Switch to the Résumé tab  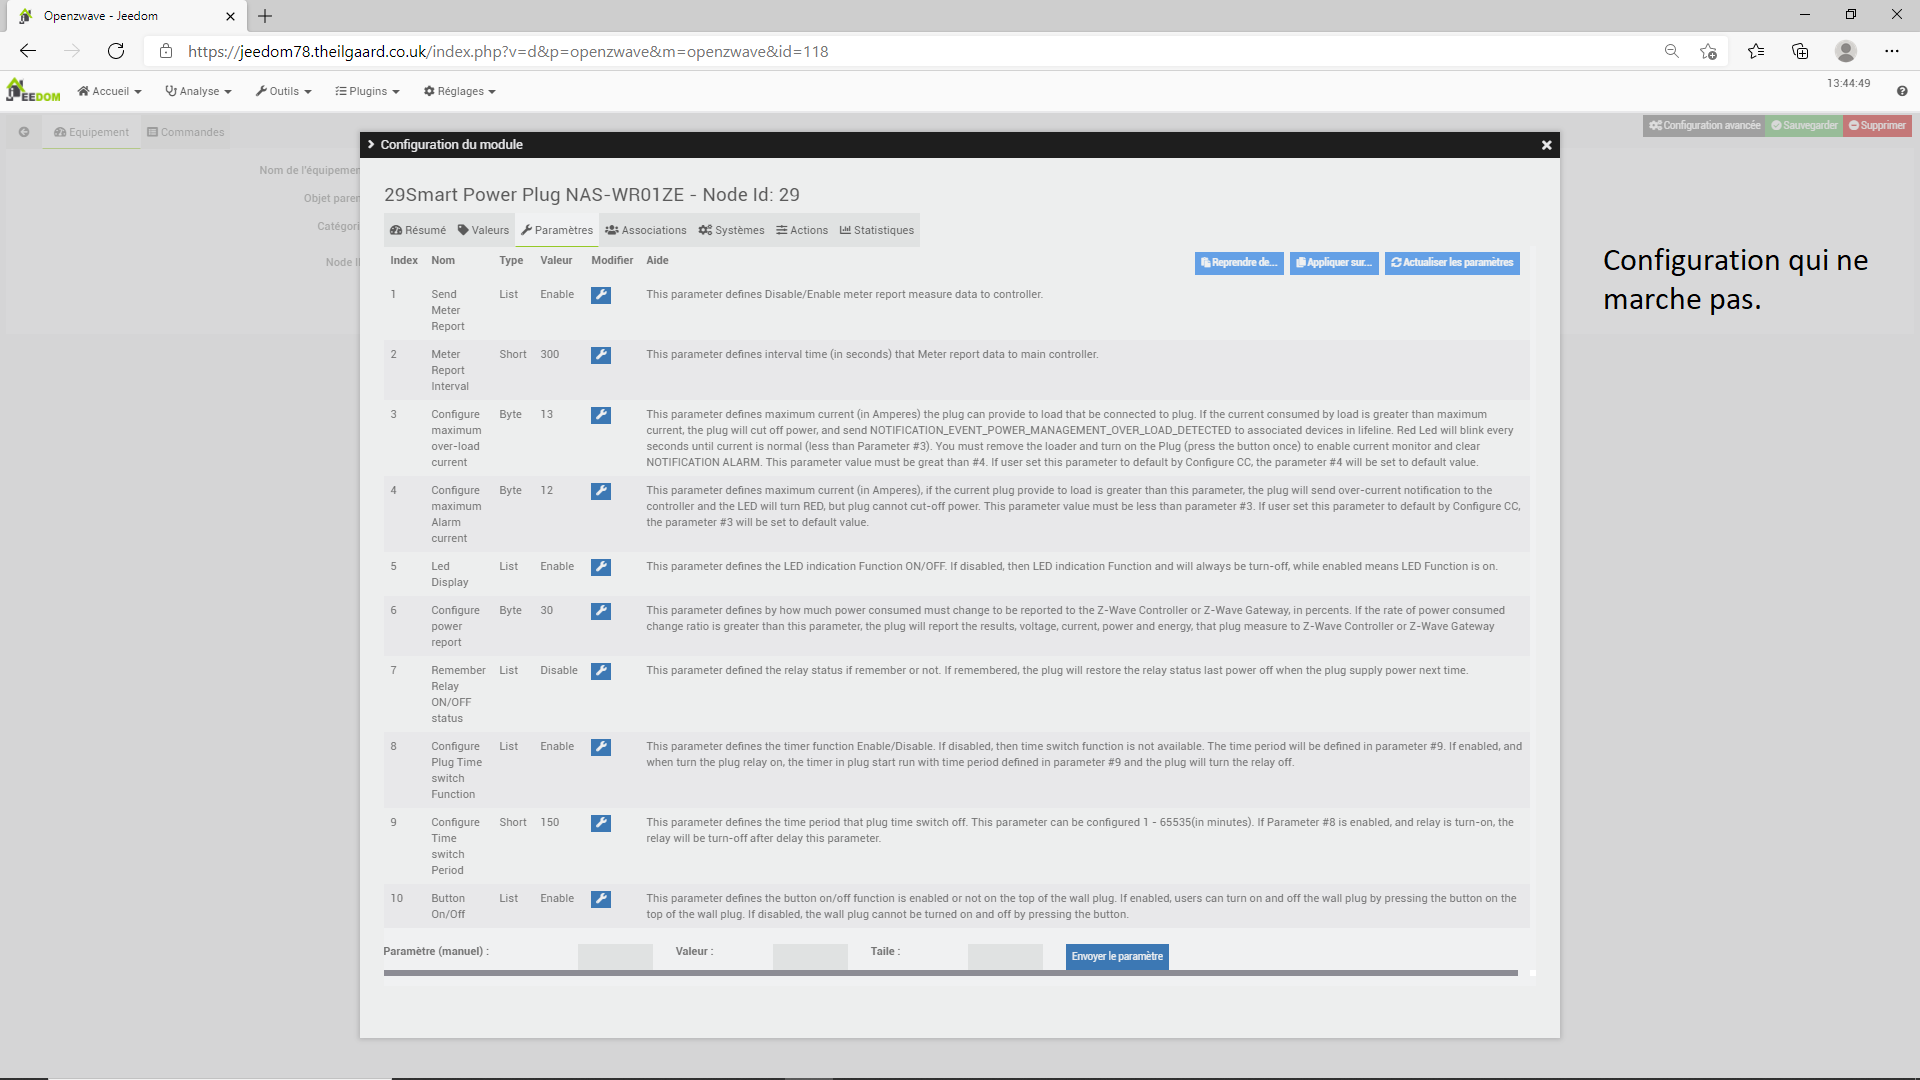pos(418,230)
